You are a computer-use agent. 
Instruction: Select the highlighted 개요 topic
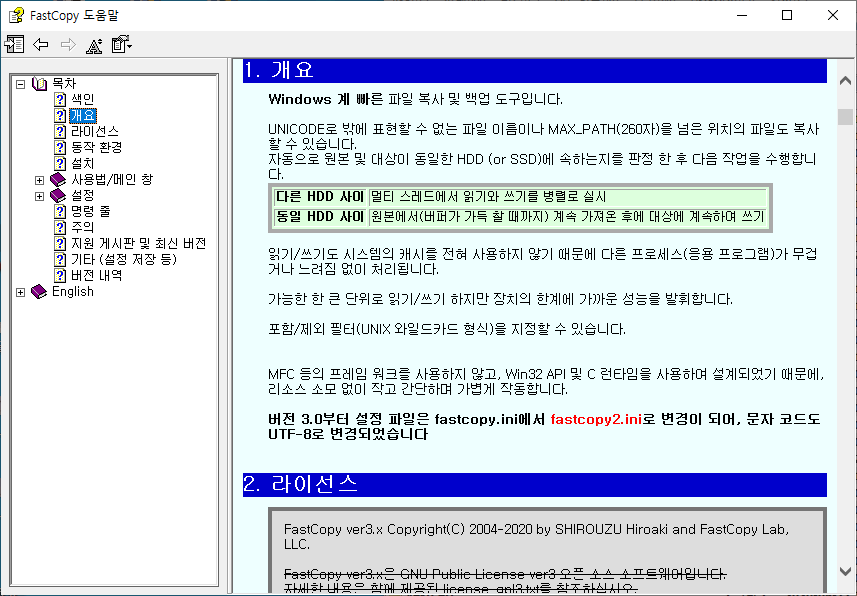tap(83, 115)
